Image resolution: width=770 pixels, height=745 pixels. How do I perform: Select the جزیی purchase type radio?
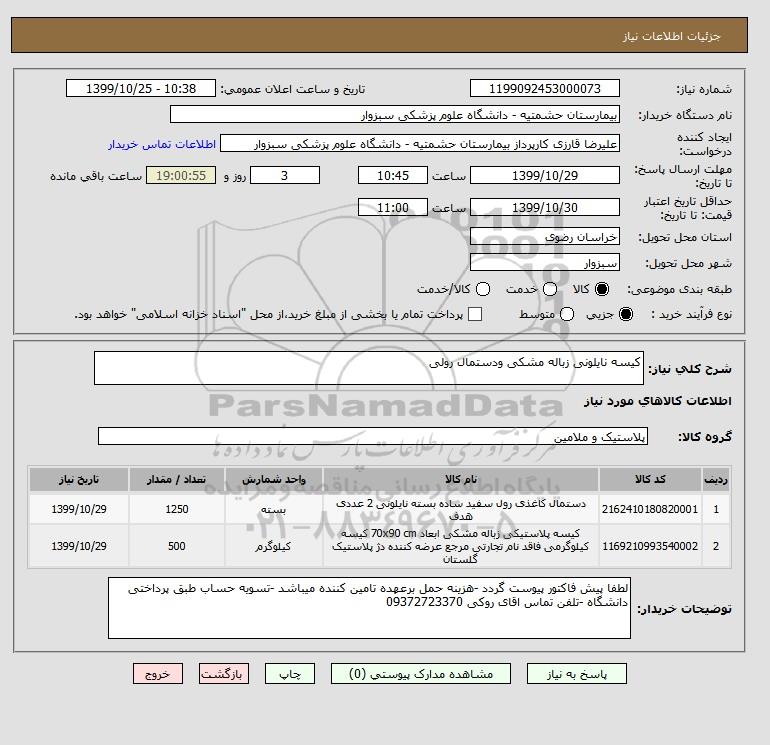pos(626,314)
